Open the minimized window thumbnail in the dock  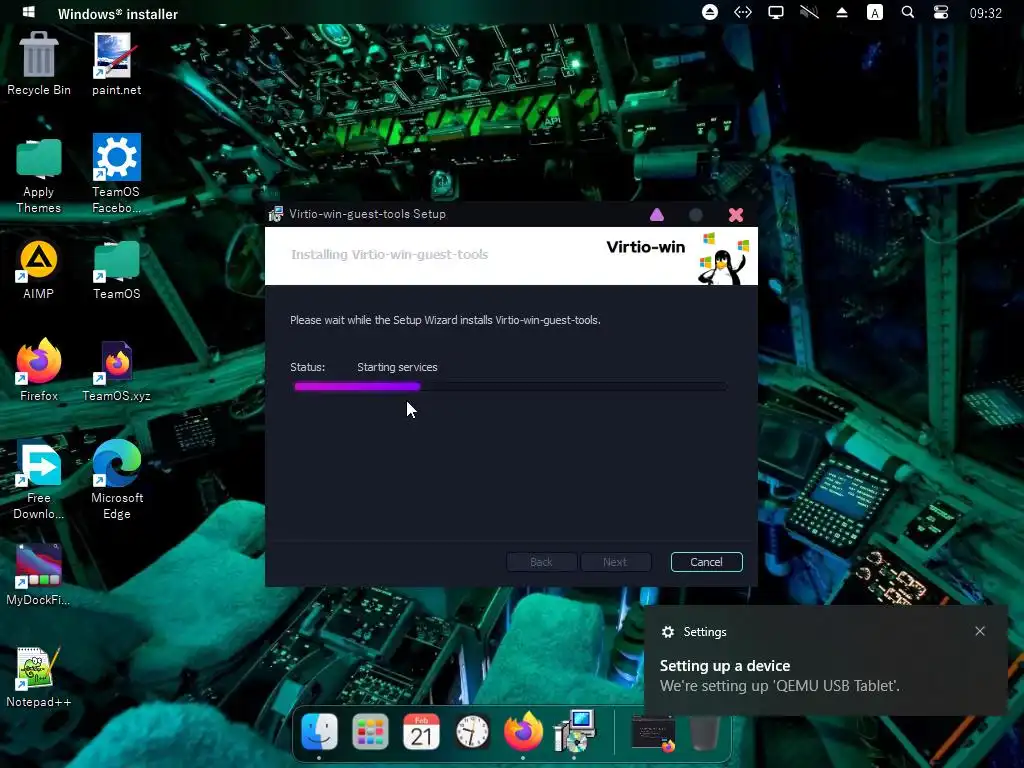[653, 733]
